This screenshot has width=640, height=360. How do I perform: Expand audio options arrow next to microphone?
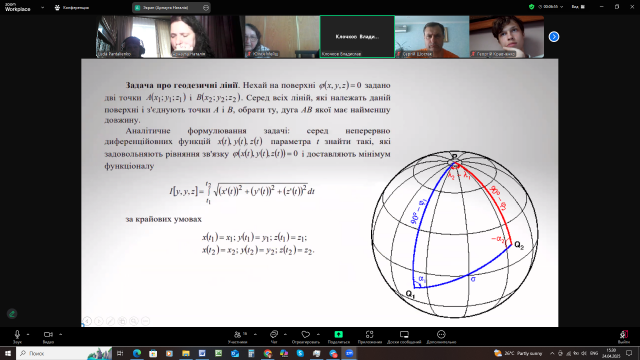coord(28,334)
